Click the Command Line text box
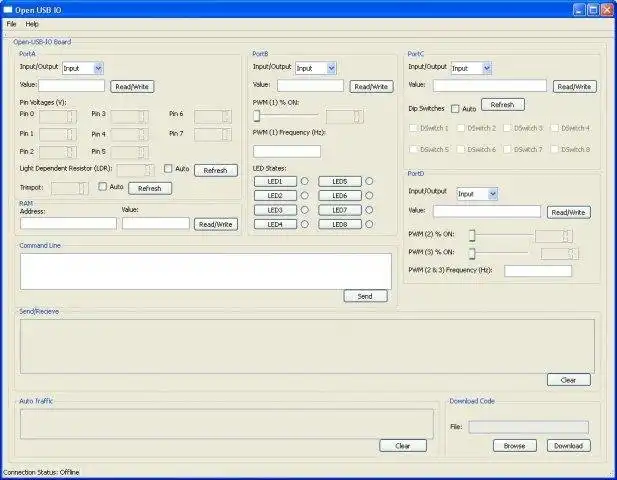The height and width of the screenshot is (480, 617). (206, 271)
